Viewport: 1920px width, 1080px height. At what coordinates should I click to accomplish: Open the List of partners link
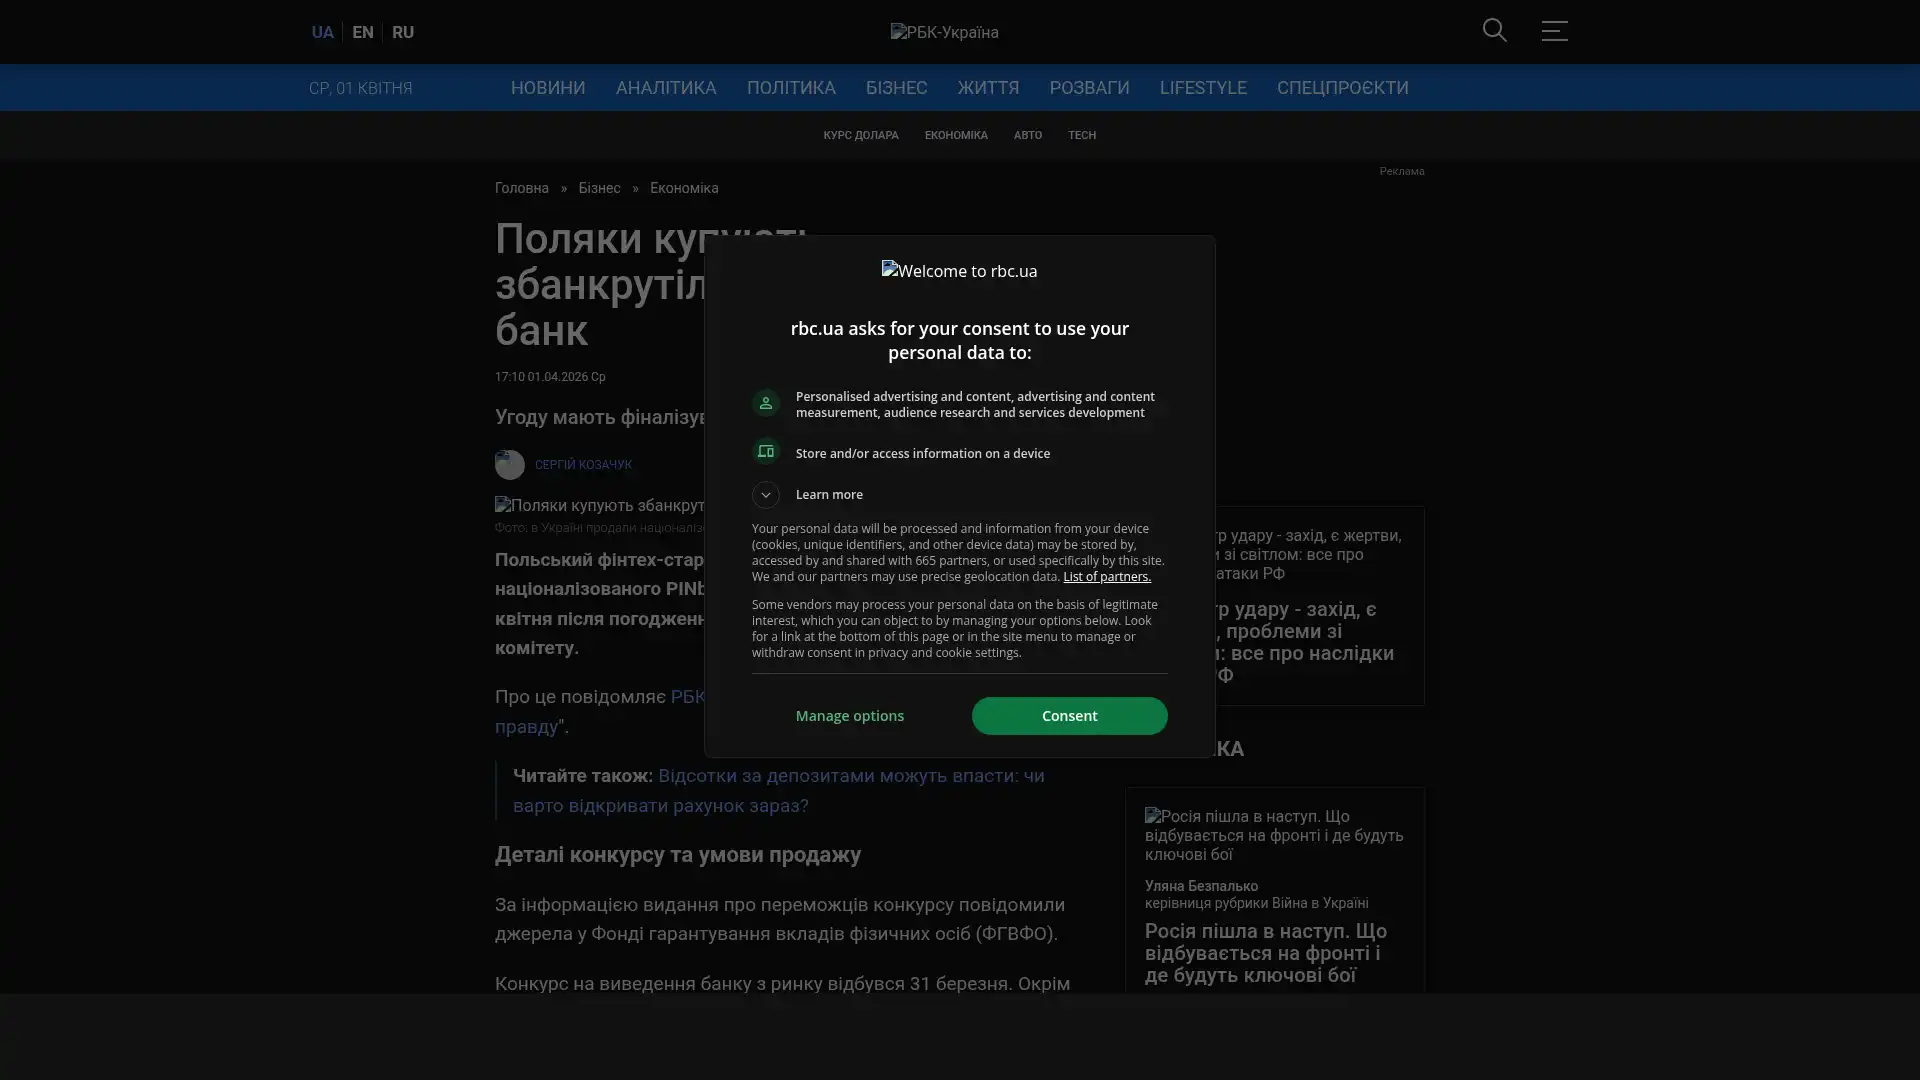coord(1106,577)
